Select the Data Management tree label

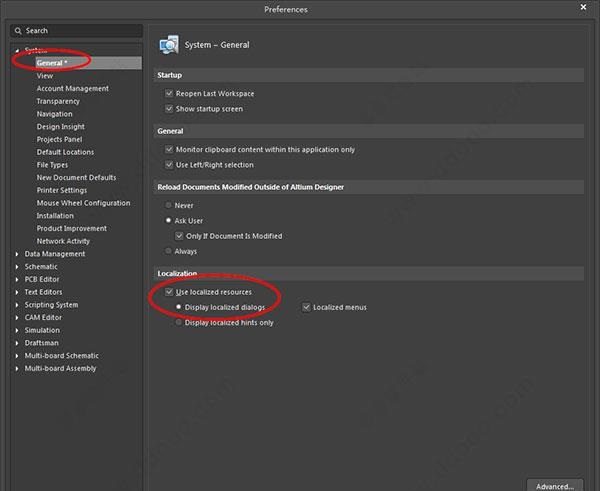click(x=55, y=254)
